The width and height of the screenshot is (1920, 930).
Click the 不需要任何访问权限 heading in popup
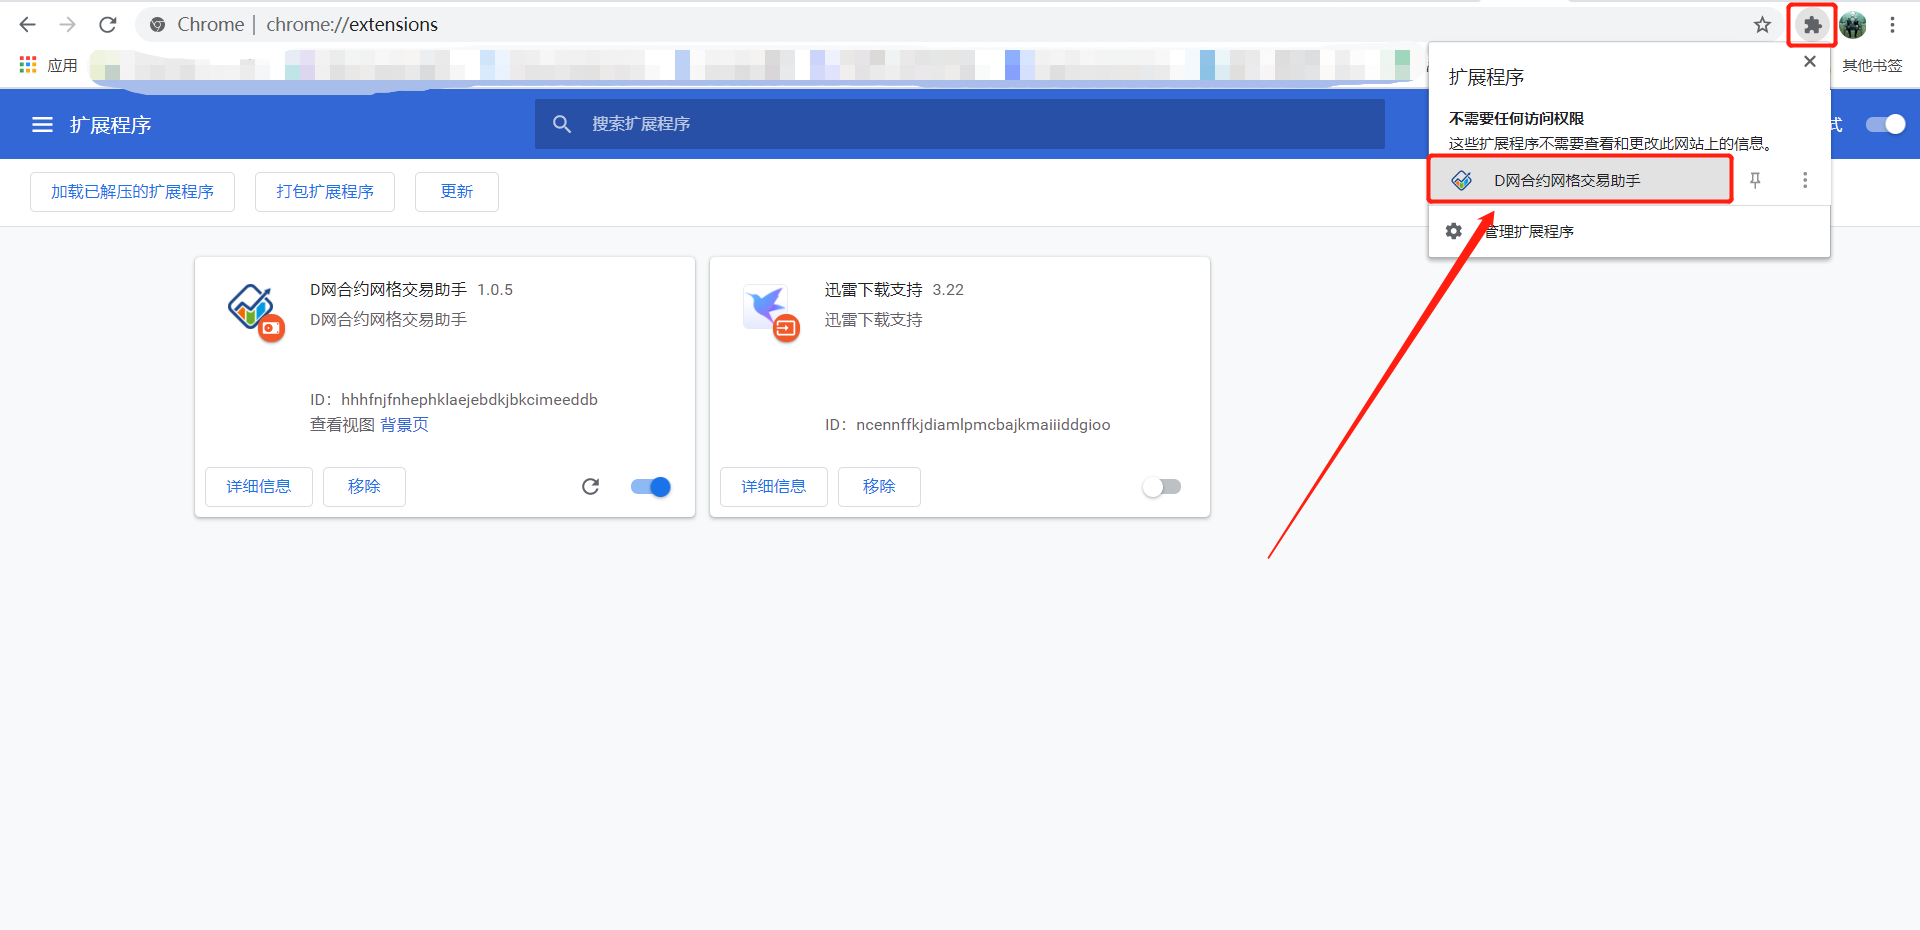(1516, 119)
